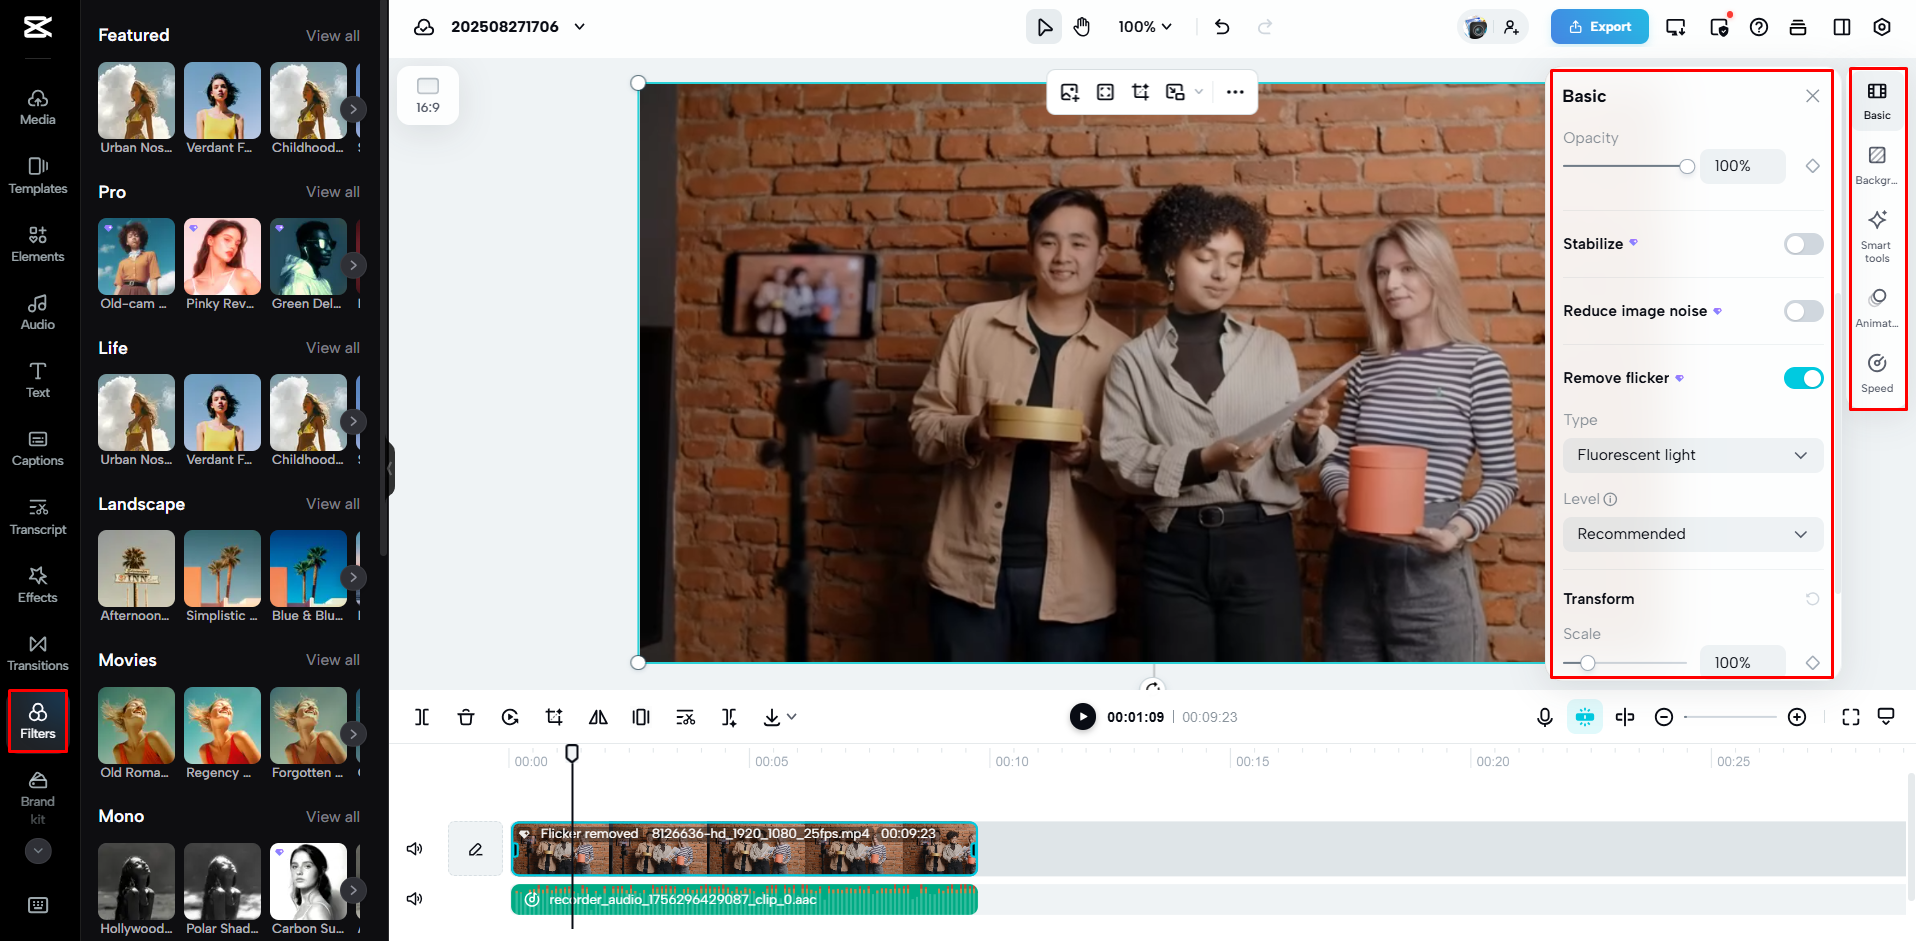
Task: Expand the project name dropdown showing 202508271706
Action: pos(579,27)
